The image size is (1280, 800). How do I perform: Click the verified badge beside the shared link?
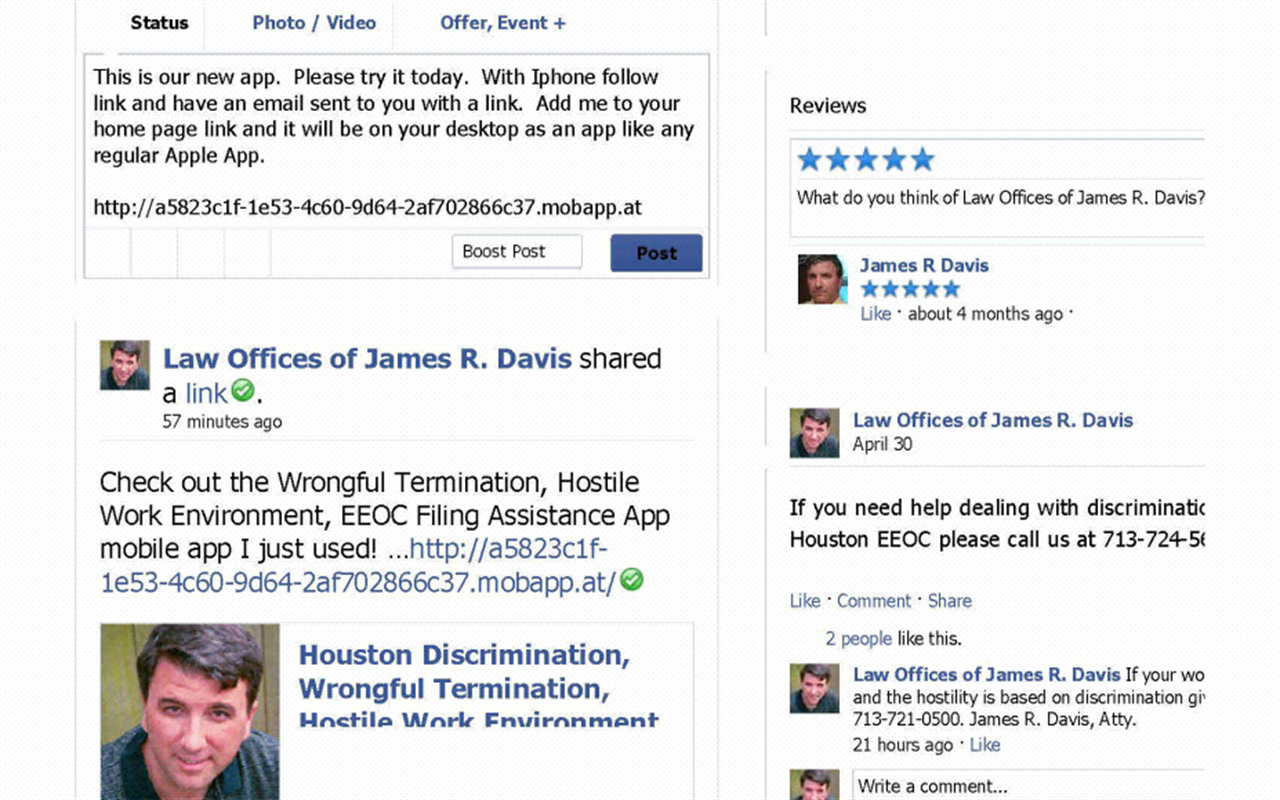pyautogui.click(x=243, y=392)
